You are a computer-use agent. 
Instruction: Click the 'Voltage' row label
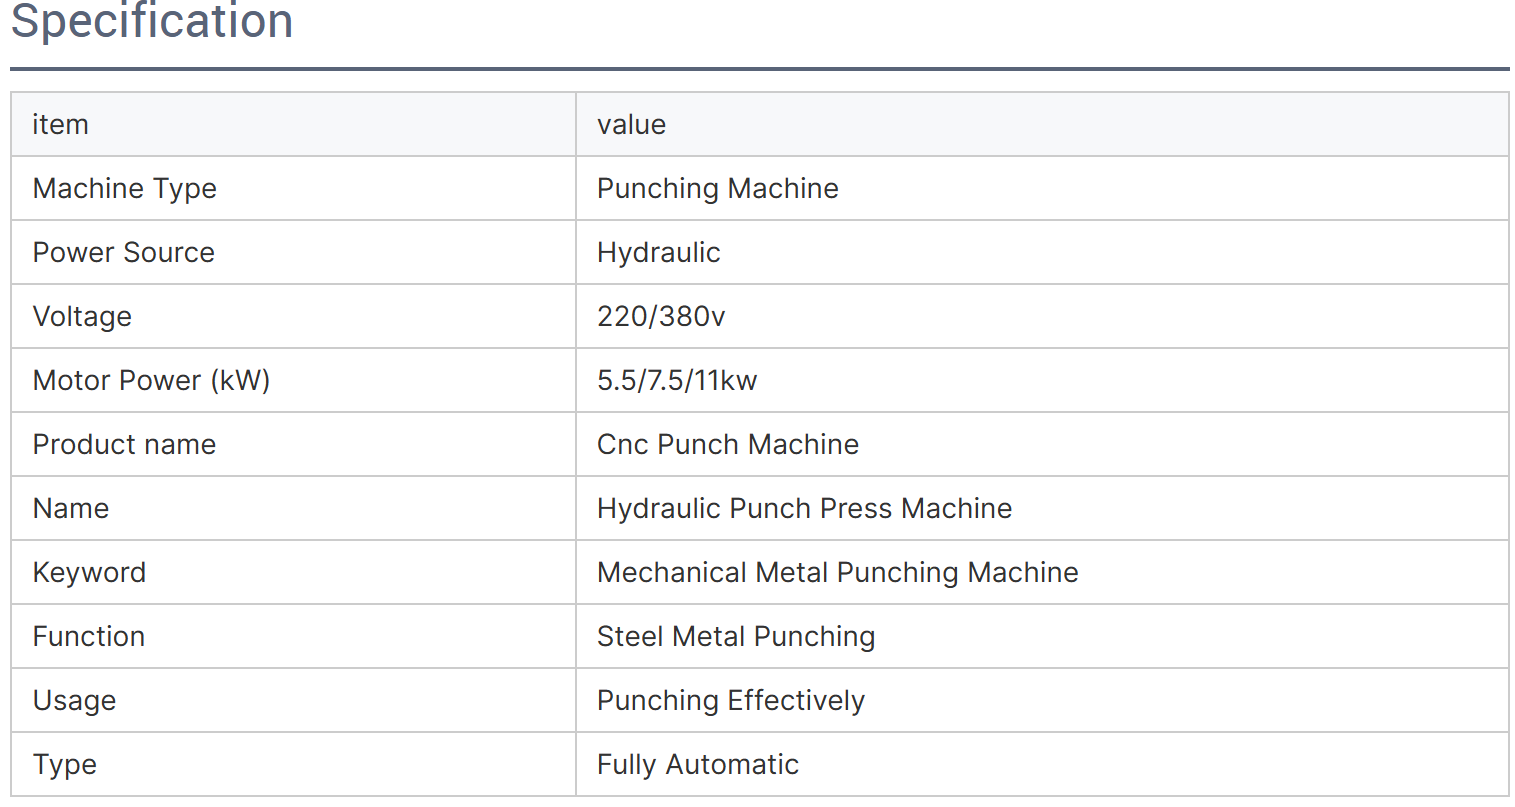tap(82, 317)
